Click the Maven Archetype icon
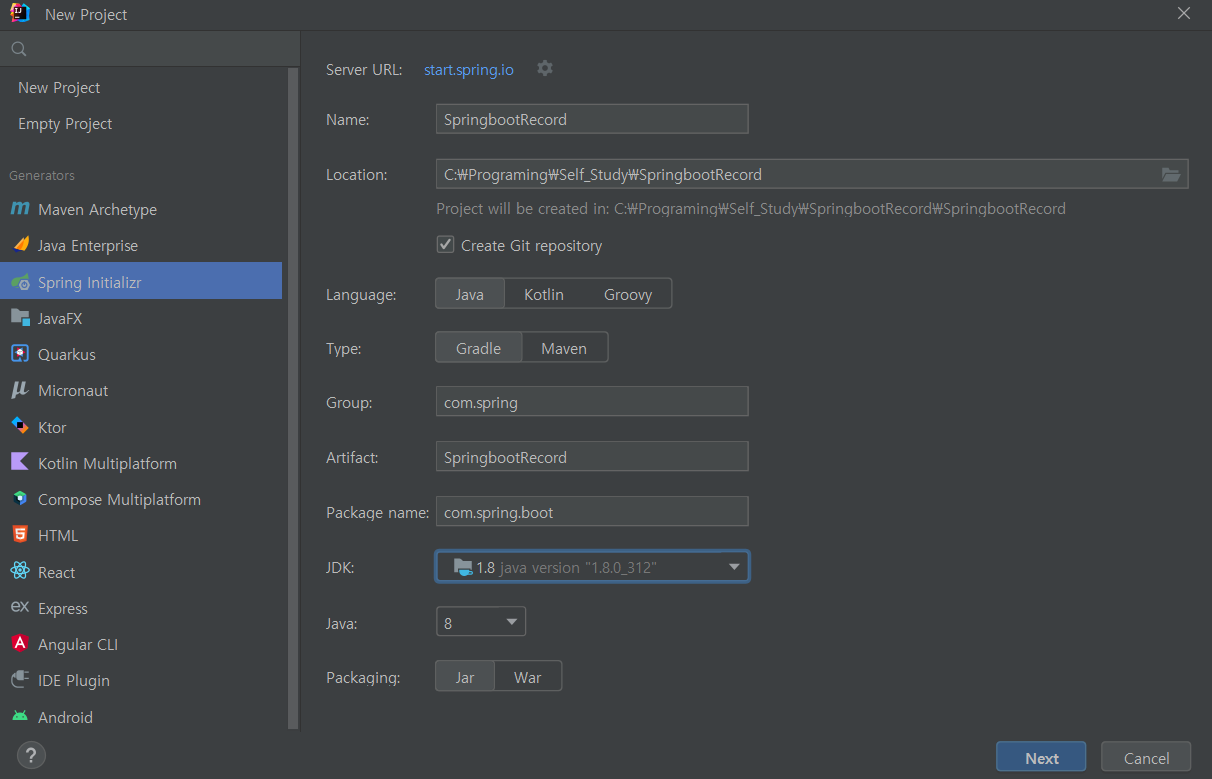This screenshot has height=779, width=1212. coord(20,209)
